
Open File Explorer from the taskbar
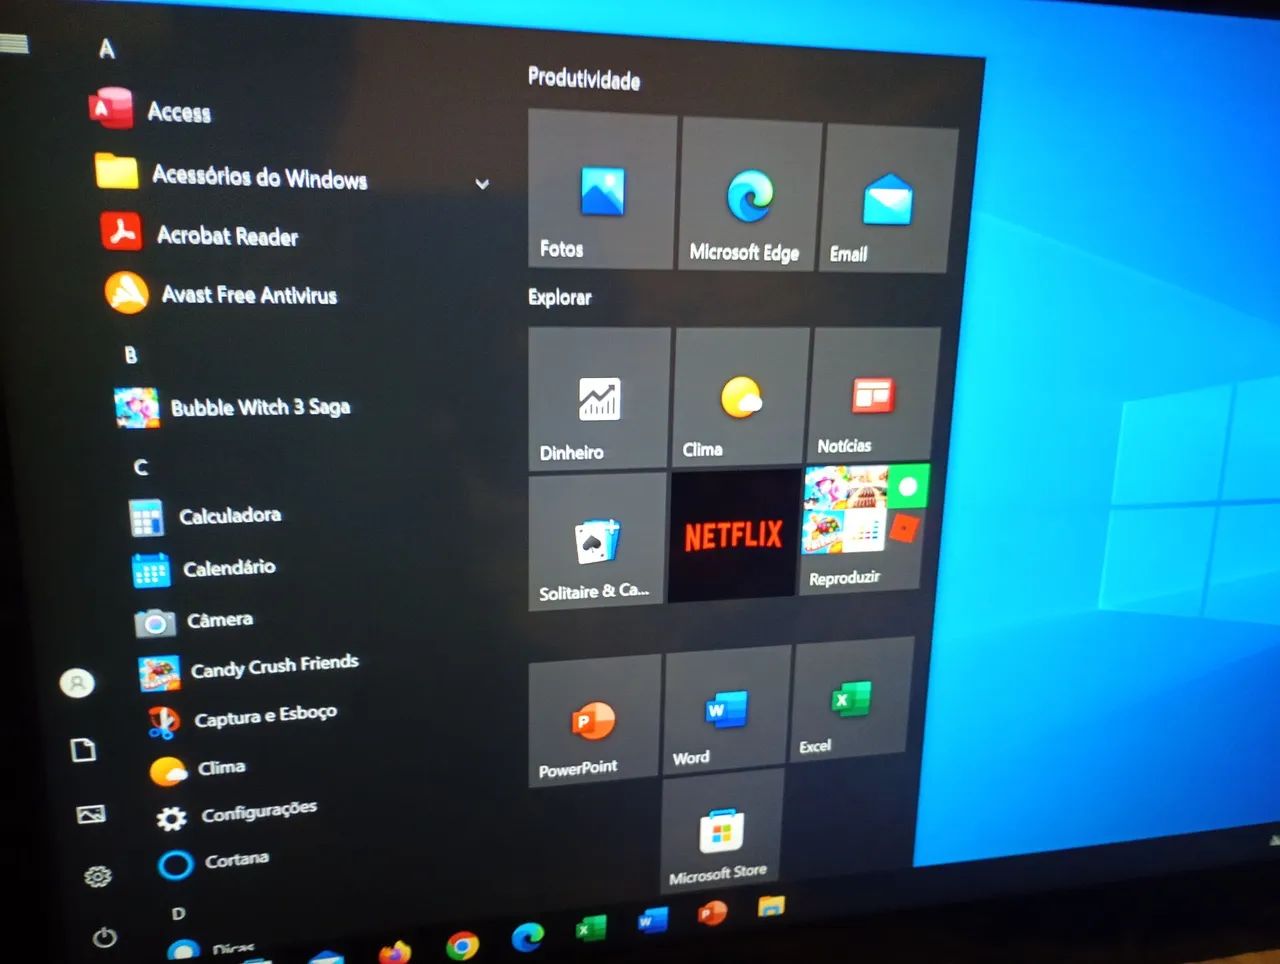click(x=771, y=905)
